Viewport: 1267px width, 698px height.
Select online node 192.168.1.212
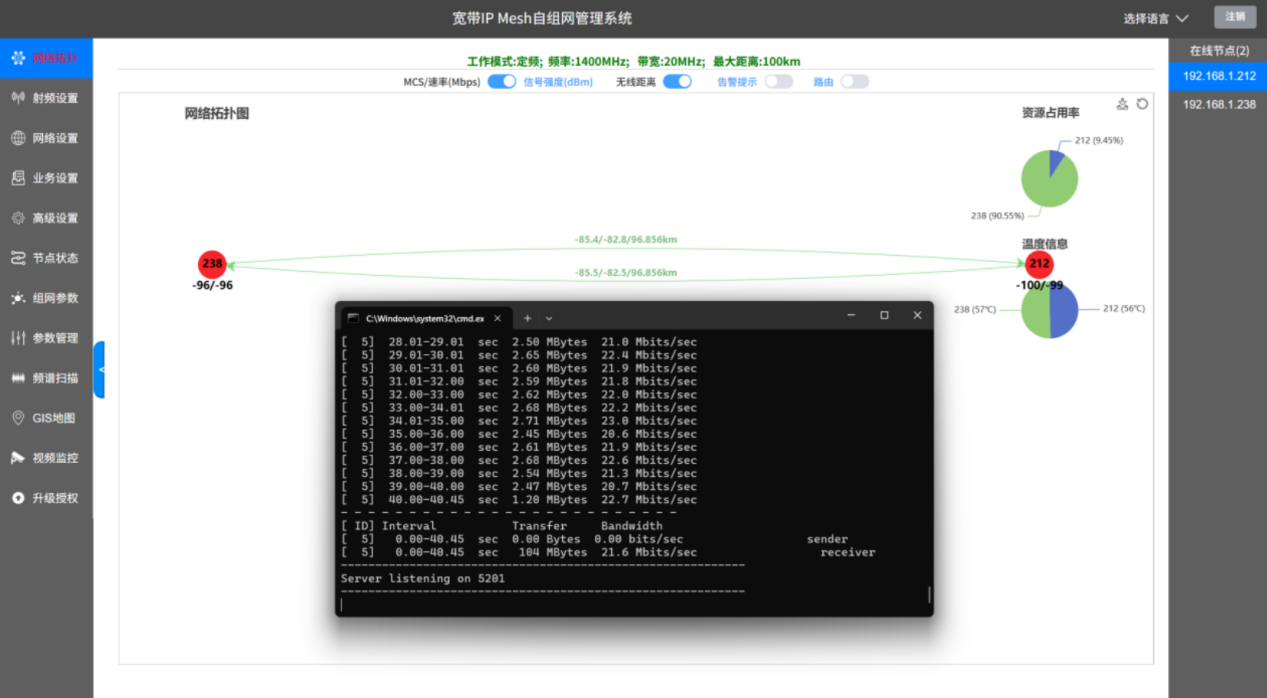click(1218, 76)
